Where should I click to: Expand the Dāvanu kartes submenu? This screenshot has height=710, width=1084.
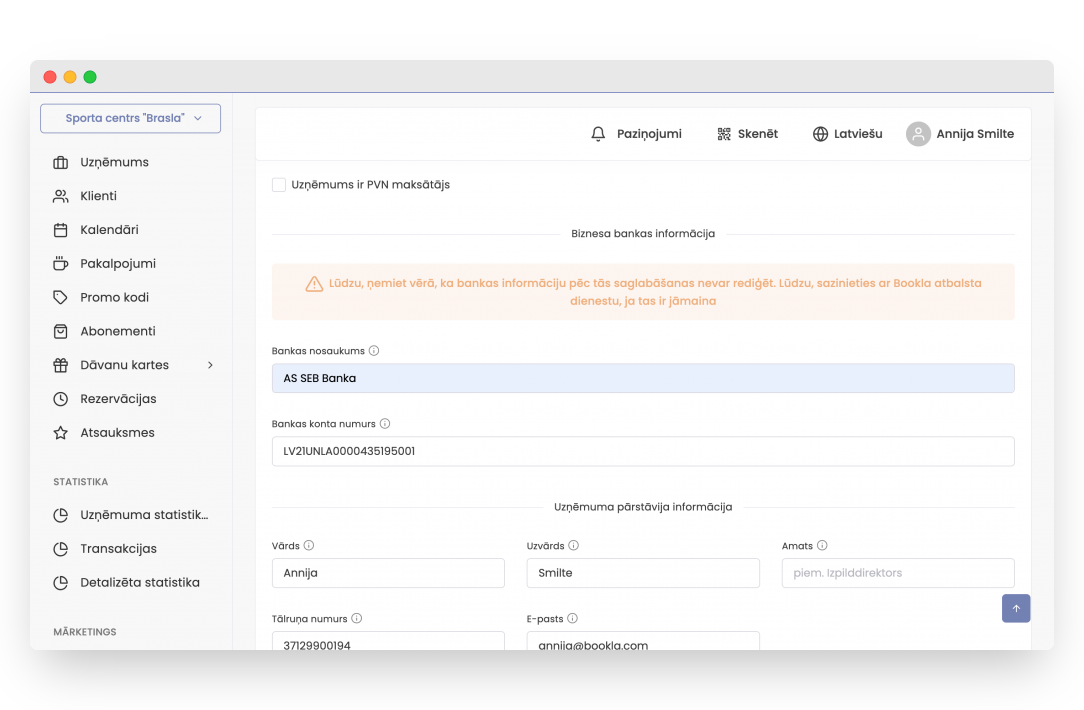click(x=210, y=365)
